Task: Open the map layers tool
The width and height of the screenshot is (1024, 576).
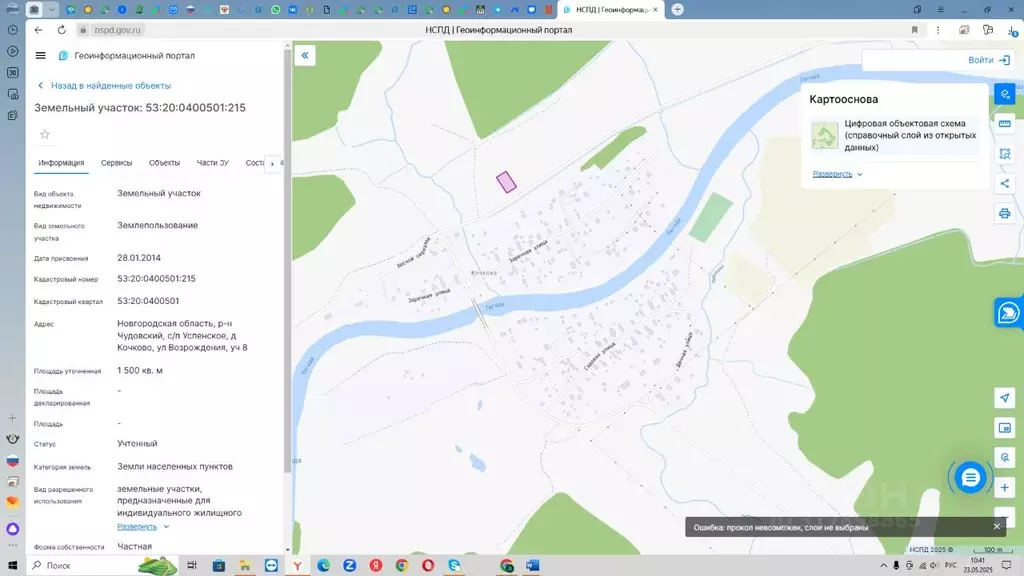Action: pos(1005,93)
